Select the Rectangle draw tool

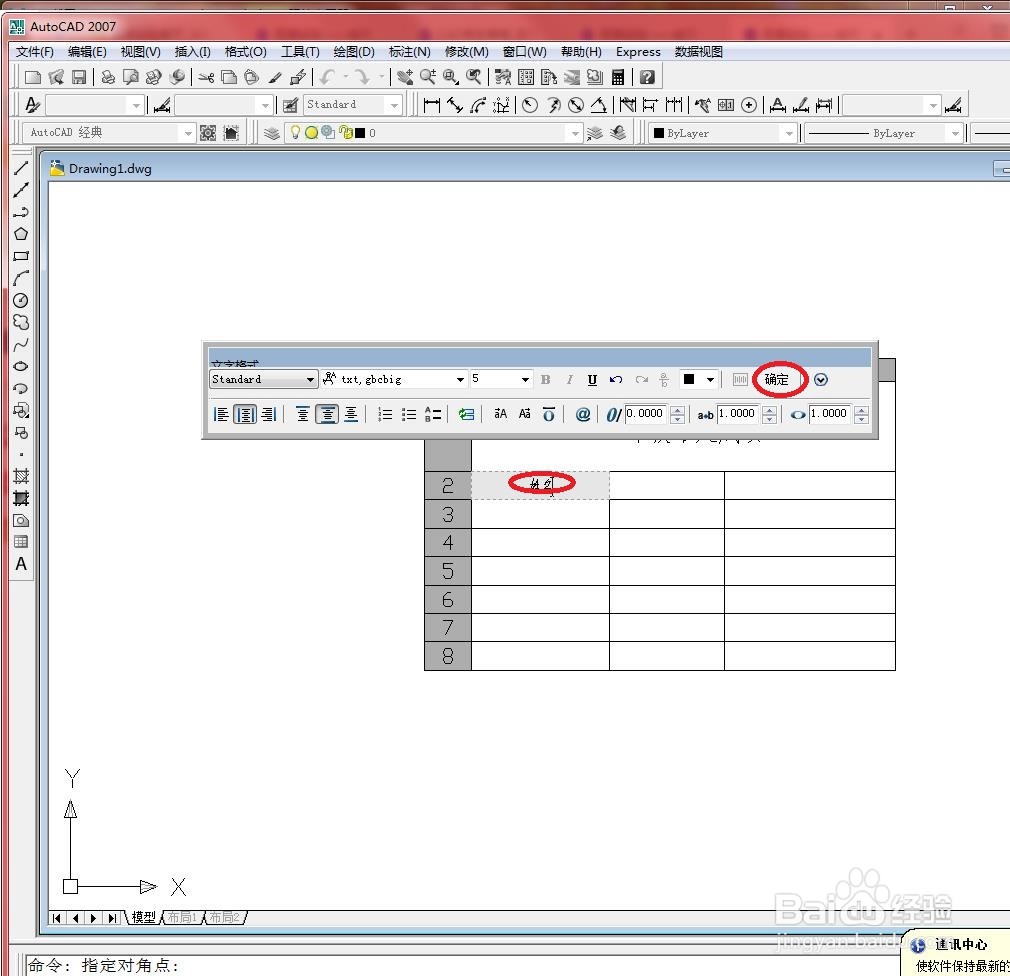pos(21,256)
